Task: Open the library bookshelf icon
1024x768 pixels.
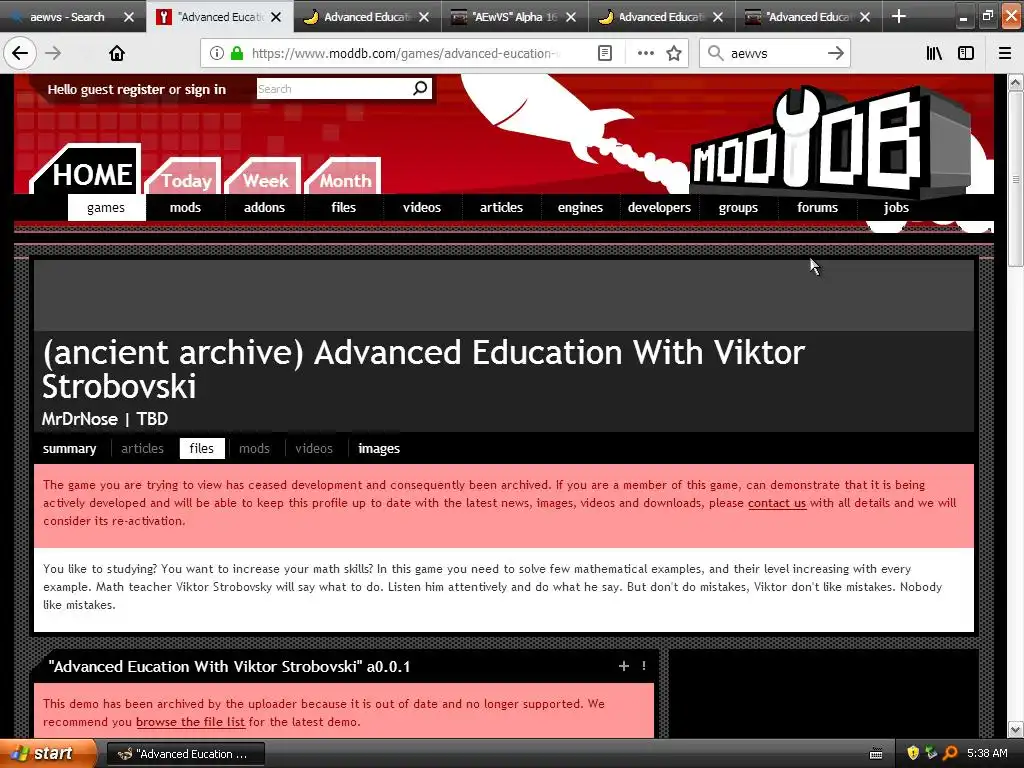Action: tap(934, 53)
